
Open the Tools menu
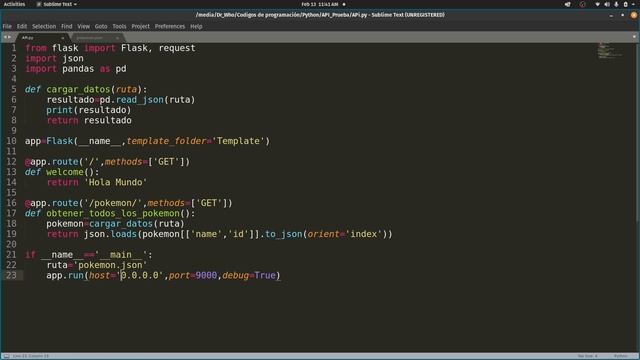point(119,26)
